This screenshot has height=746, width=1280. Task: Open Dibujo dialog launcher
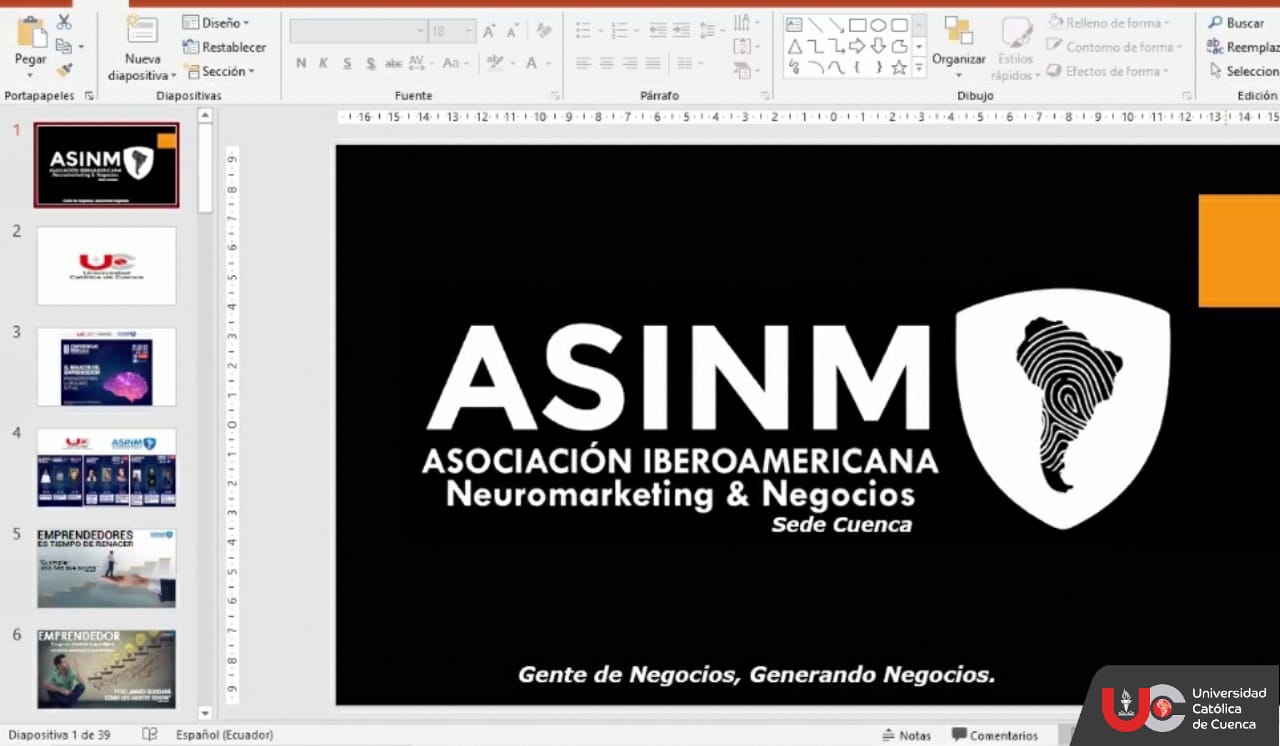pyautogui.click(x=1187, y=96)
